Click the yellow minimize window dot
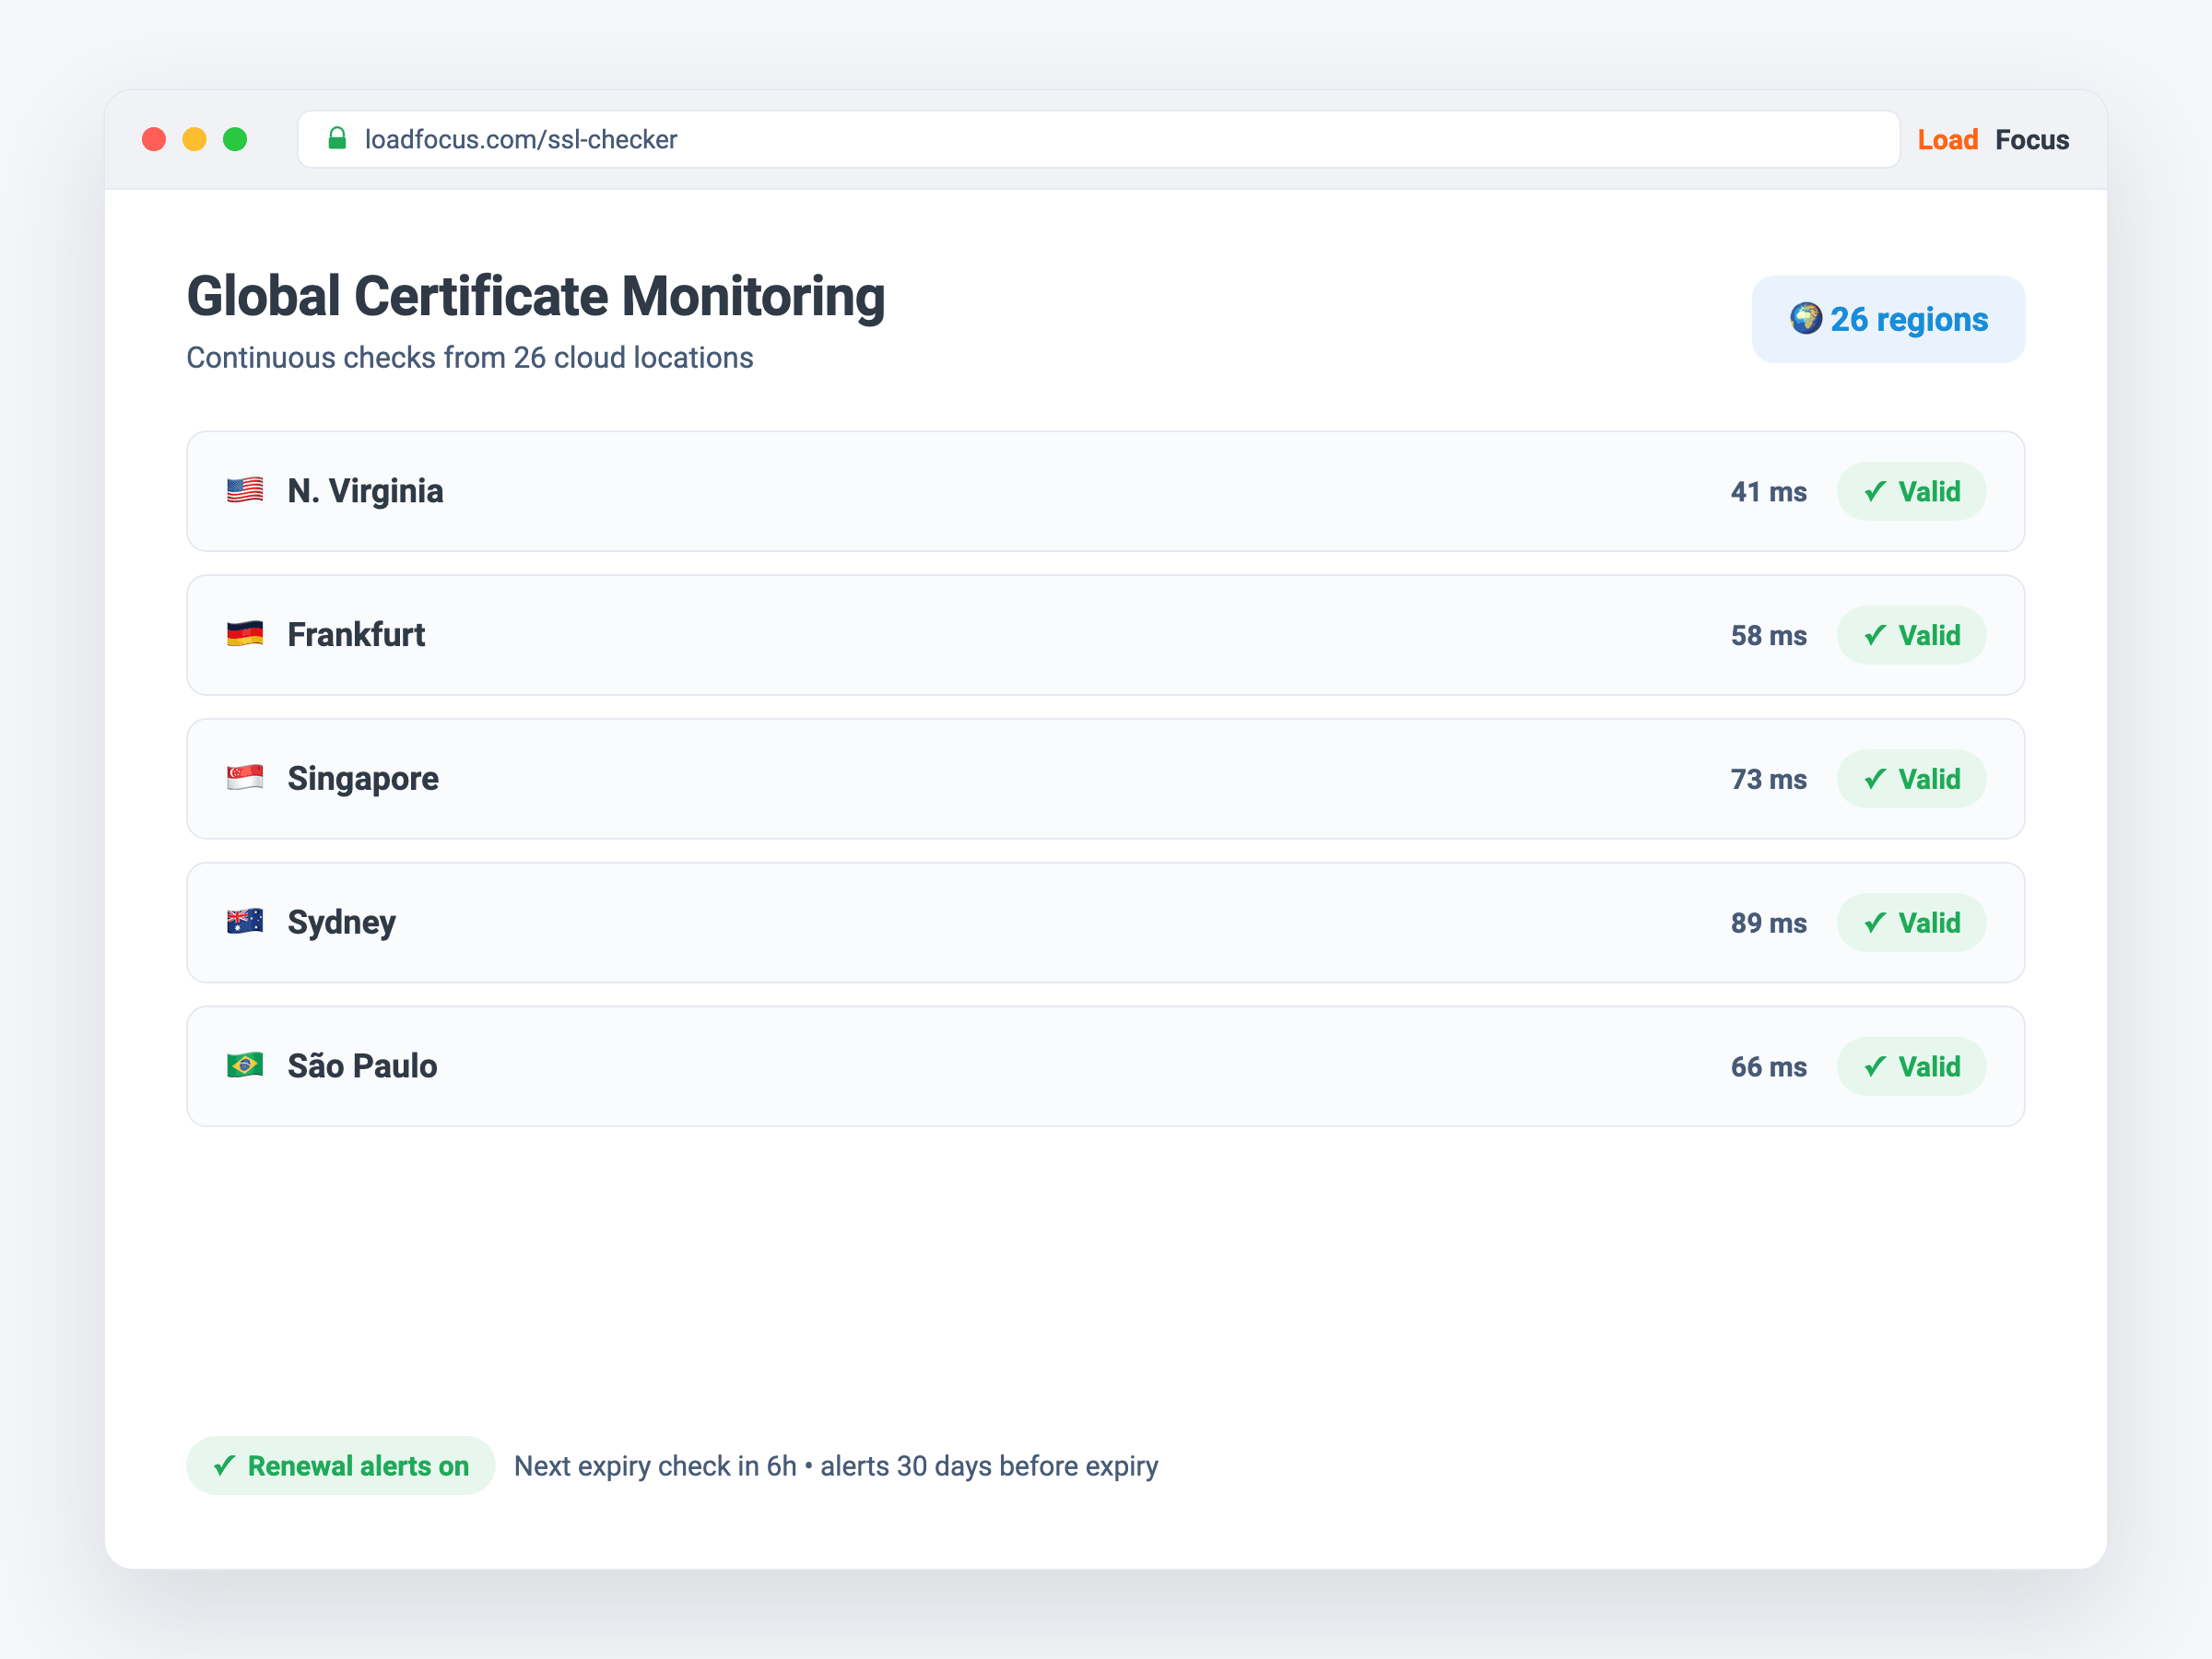This screenshot has width=2212, height=1659. pos(195,139)
